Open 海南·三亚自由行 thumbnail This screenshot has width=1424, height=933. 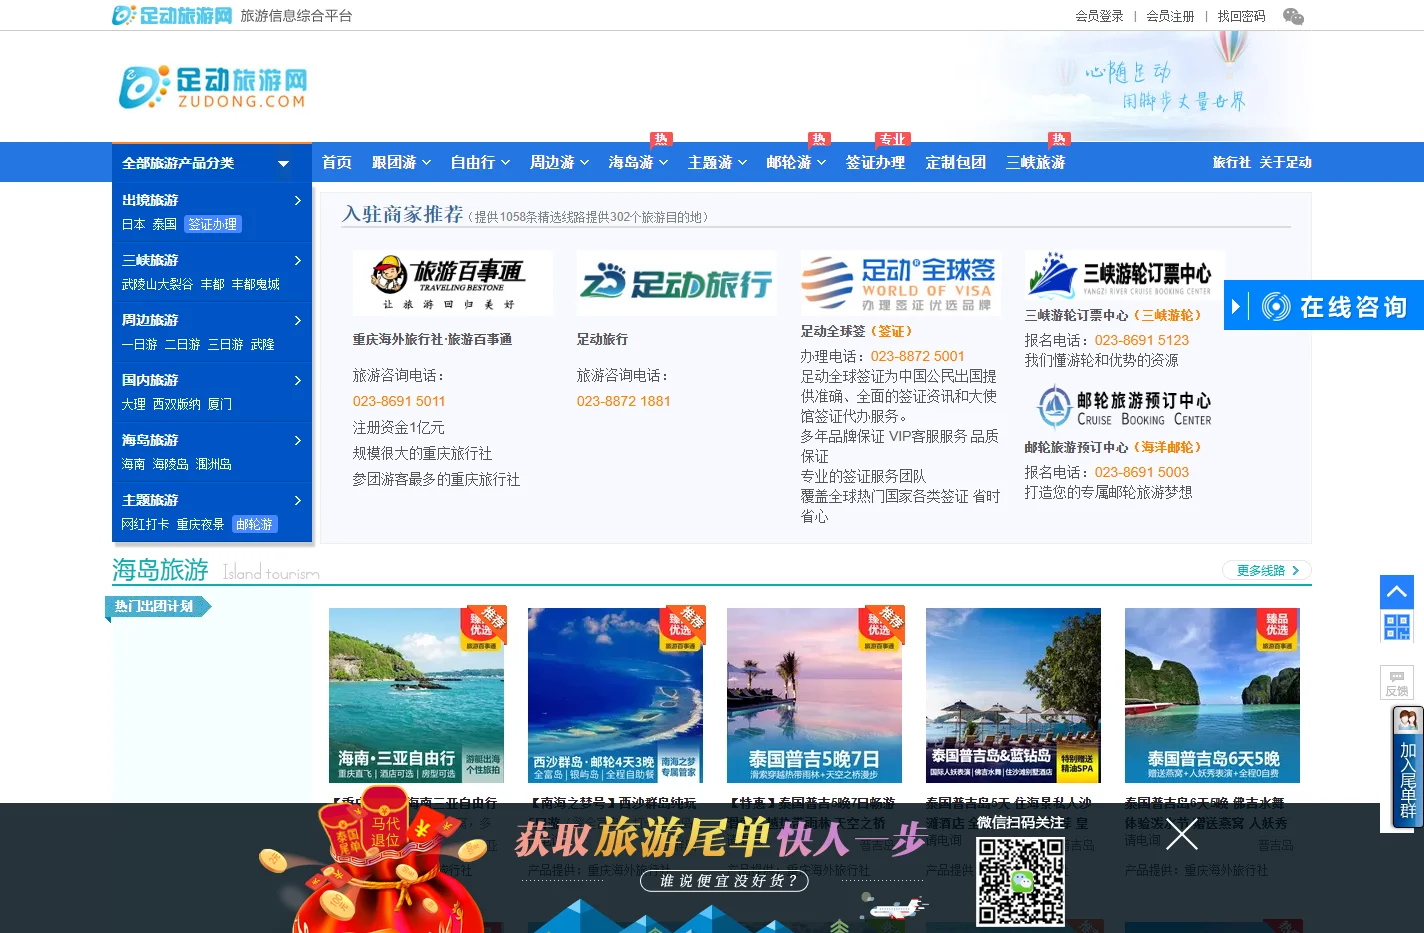pos(416,695)
